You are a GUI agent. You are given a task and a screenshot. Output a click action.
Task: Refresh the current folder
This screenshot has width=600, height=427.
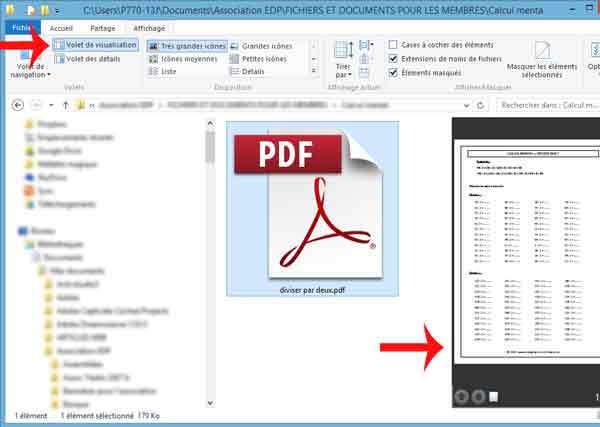(481, 105)
